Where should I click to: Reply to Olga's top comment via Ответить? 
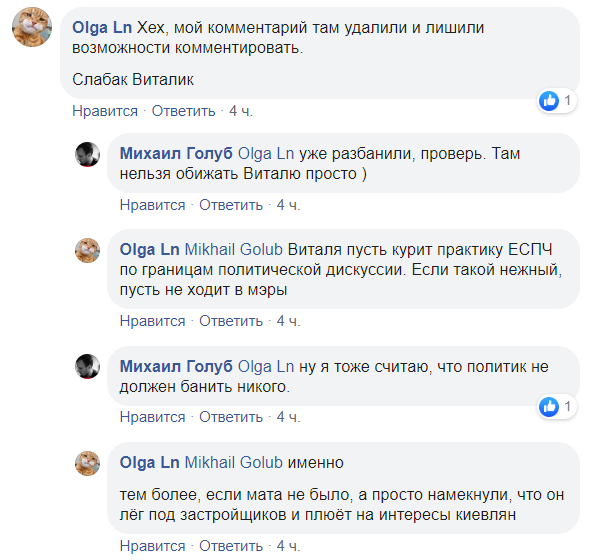184,110
